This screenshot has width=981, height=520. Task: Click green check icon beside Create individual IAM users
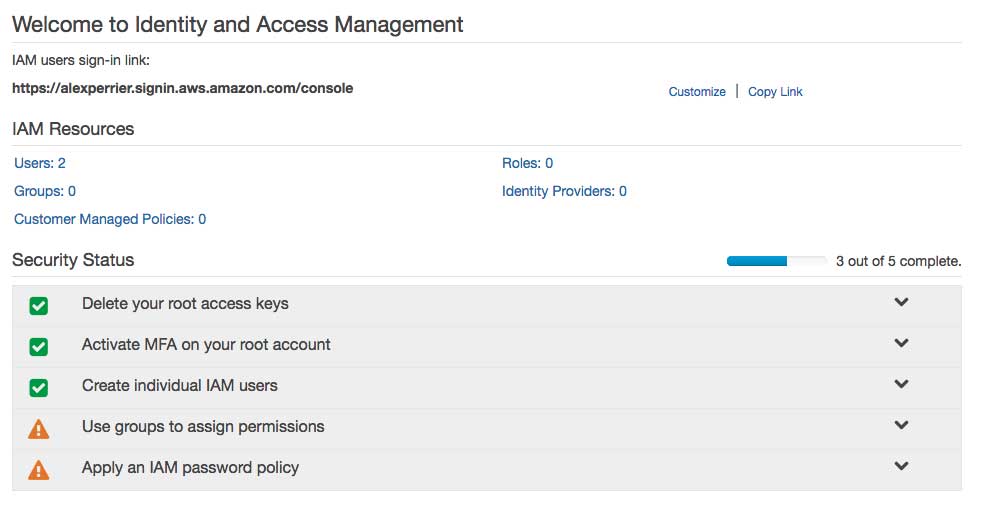tap(39, 387)
